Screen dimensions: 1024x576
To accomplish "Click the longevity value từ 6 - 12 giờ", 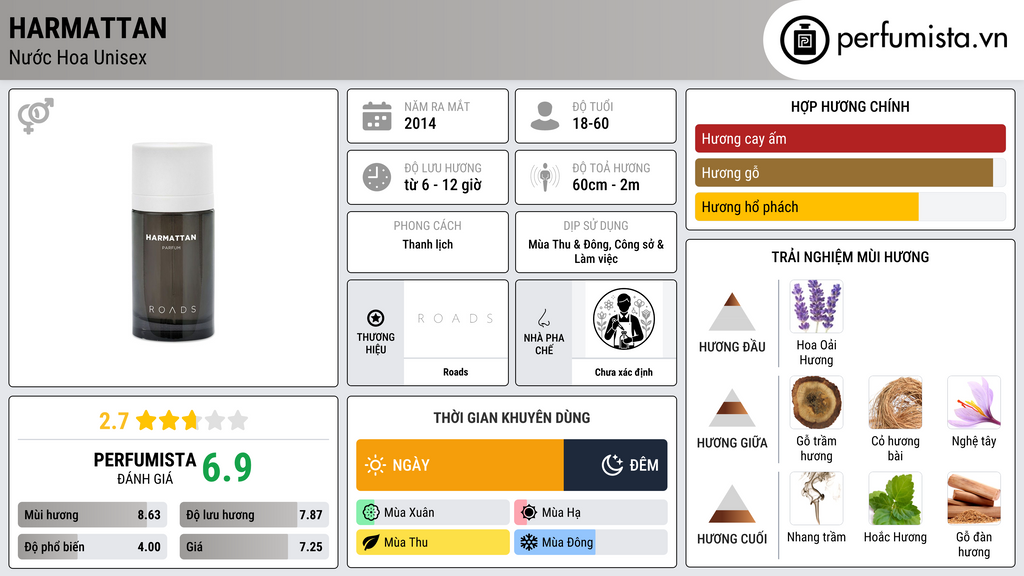I will (x=443, y=185).
